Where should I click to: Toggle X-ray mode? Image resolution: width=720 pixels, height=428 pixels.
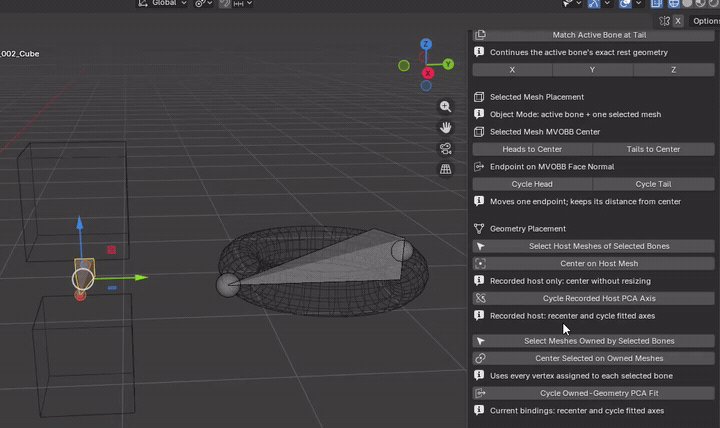[x=656, y=4]
